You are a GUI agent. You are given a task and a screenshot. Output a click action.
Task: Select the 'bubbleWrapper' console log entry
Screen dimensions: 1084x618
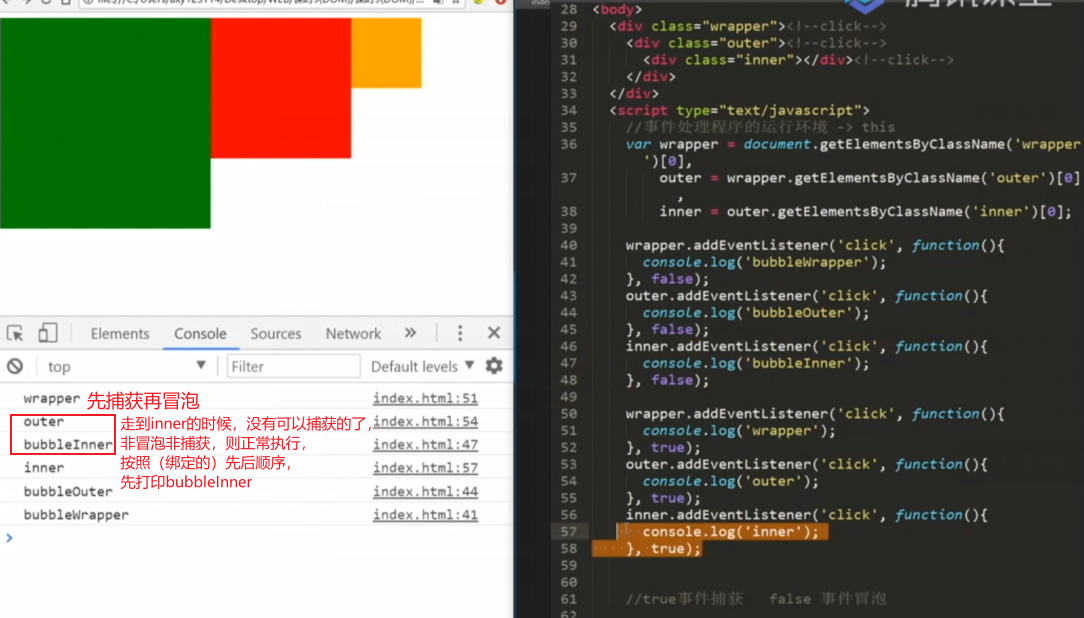pos(76,515)
